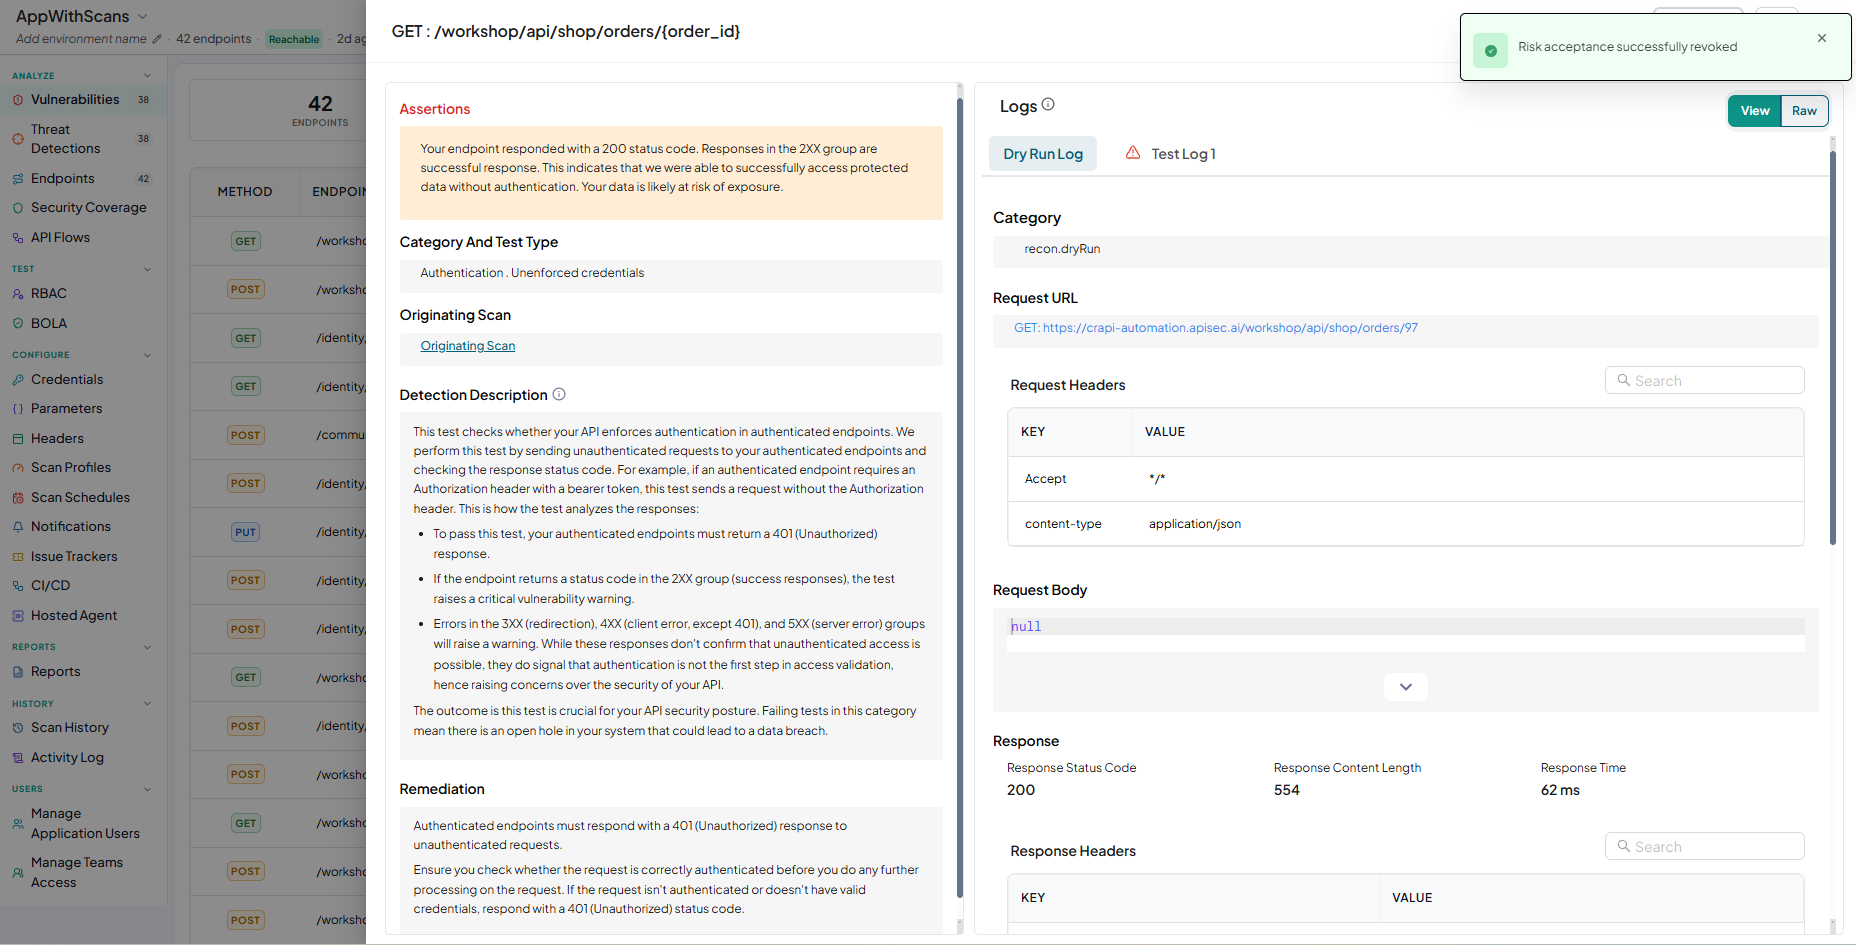Click the Logs info icon
This screenshot has height=945, width=1856.
pyautogui.click(x=1048, y=104)
